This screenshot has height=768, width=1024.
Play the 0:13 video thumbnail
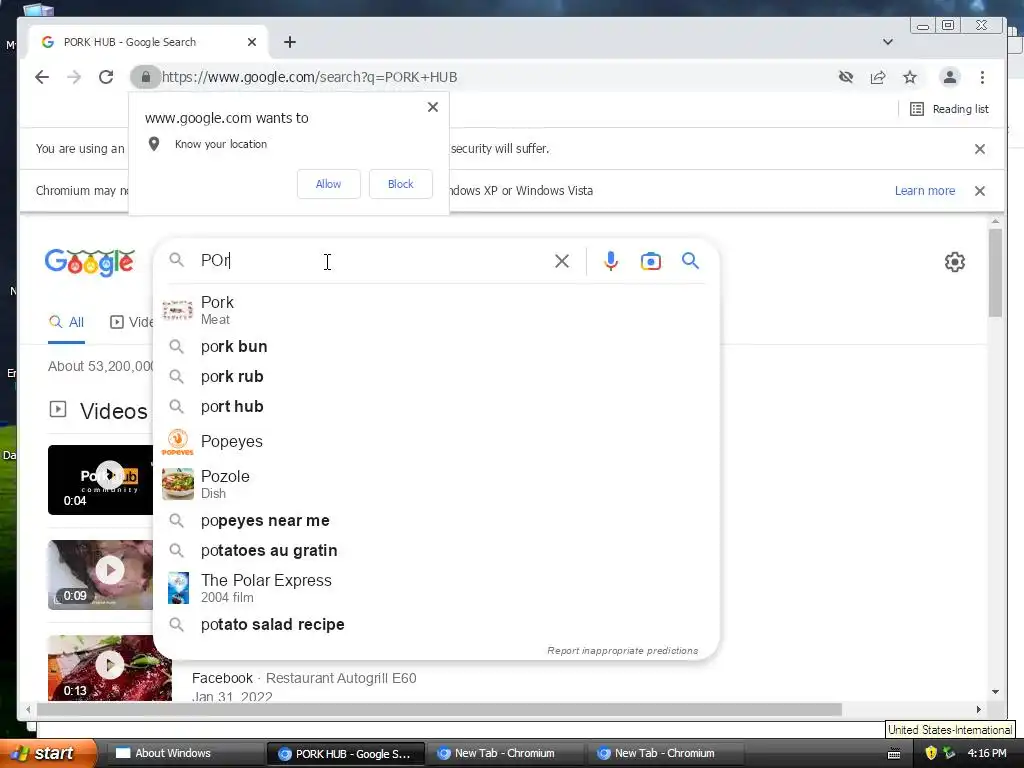(x=110, y=667)
